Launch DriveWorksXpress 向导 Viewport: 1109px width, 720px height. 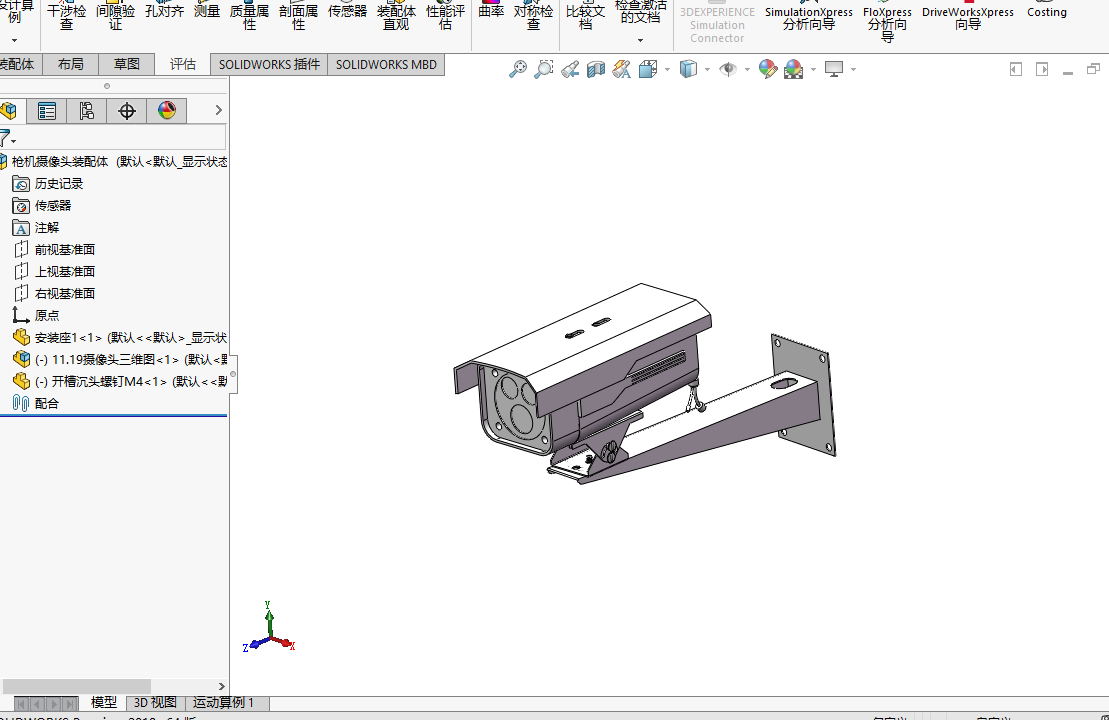pyautogui.click(x=968, y=17)
